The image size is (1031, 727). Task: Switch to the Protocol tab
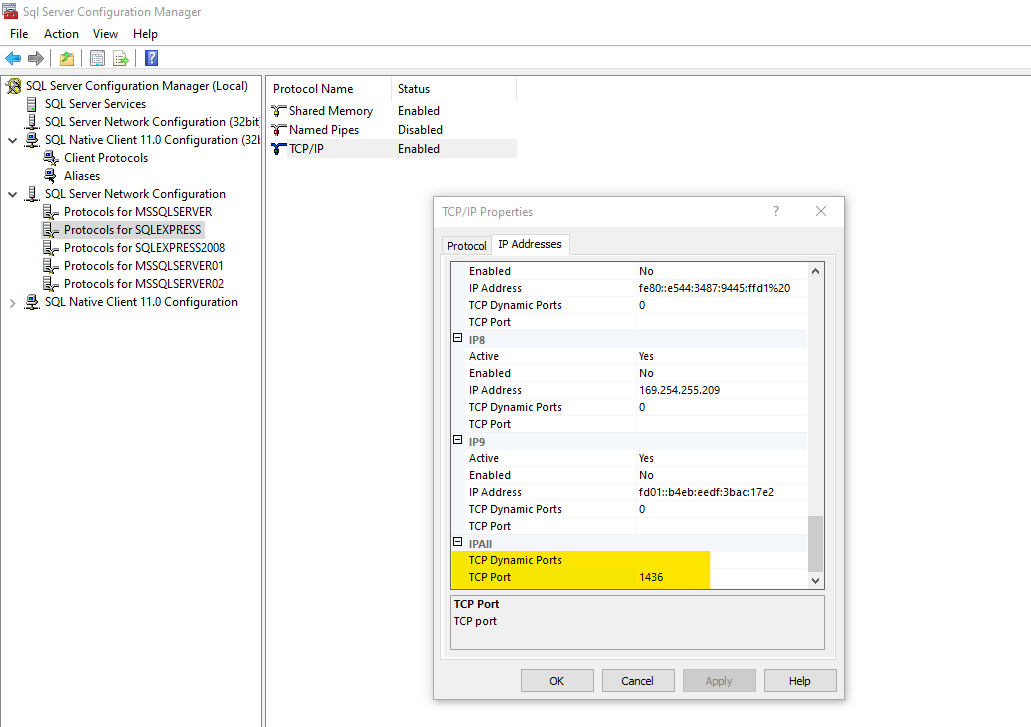click(466, 246)
